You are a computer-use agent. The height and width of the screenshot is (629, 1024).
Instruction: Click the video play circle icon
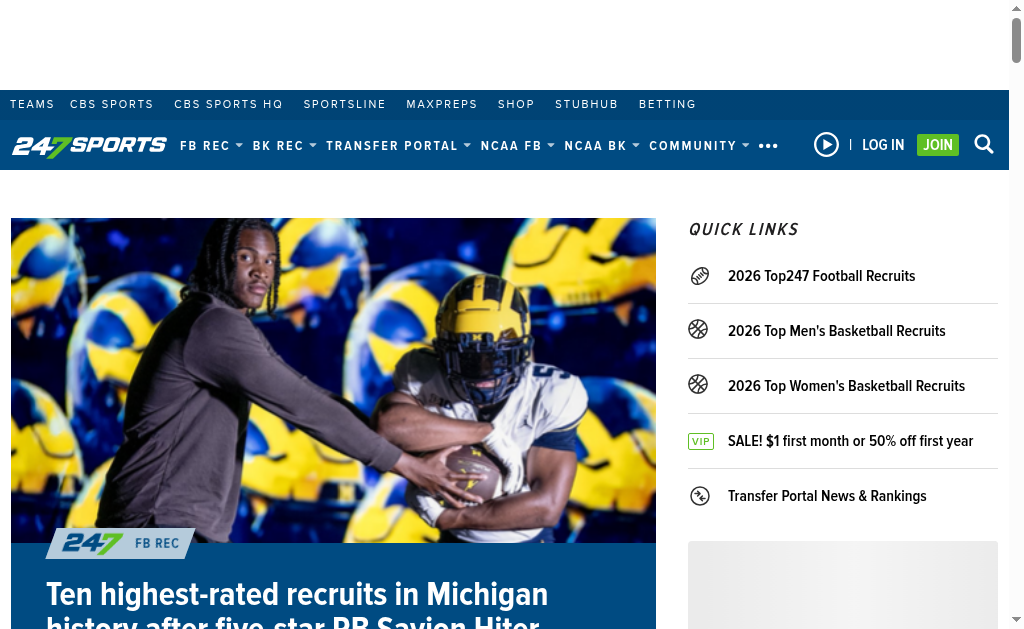(826, 144)
